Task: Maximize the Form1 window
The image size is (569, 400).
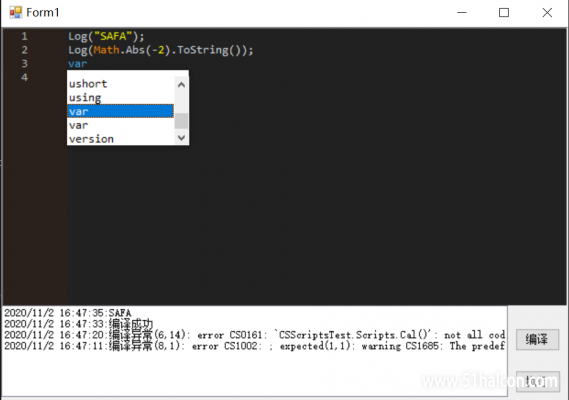Action: (x=504, y=13)
